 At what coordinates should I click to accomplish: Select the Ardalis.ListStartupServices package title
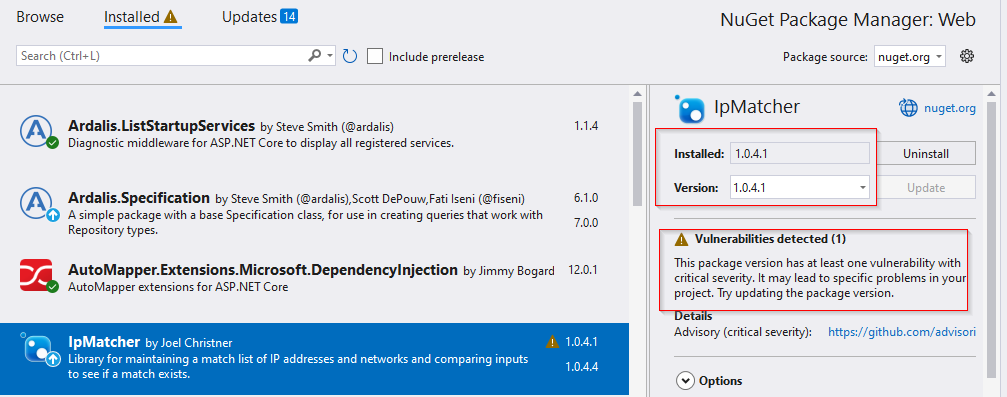click(x=161, y=125)
